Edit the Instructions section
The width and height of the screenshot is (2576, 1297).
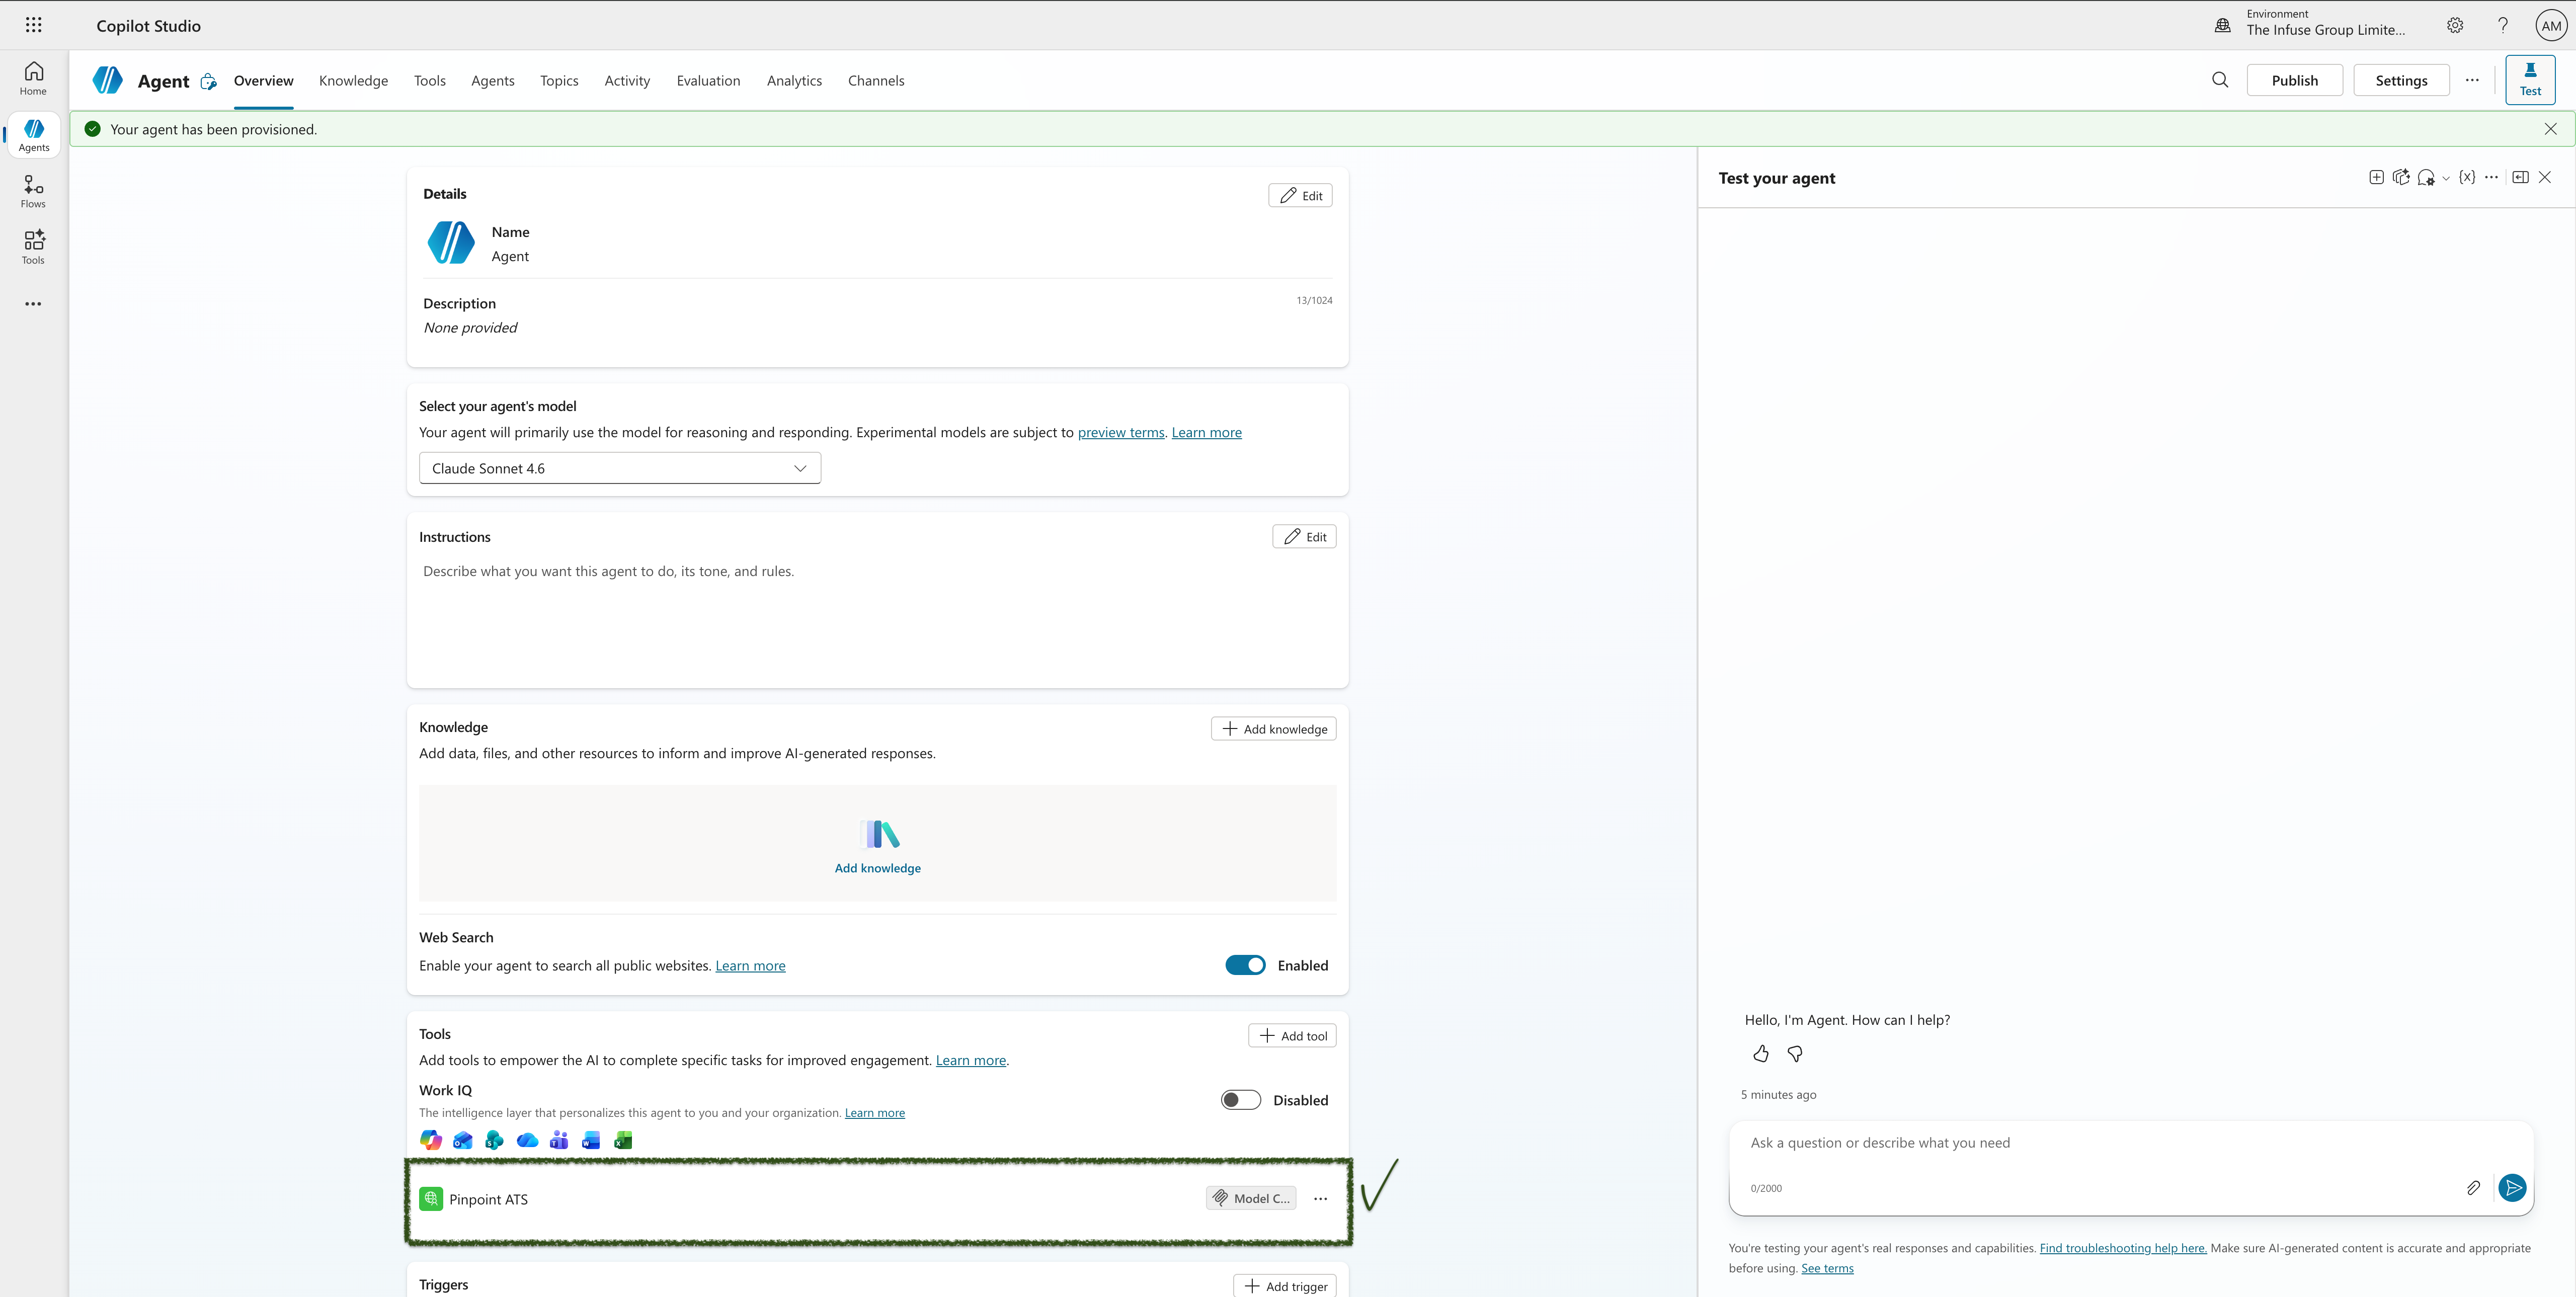coord(1304,537)
